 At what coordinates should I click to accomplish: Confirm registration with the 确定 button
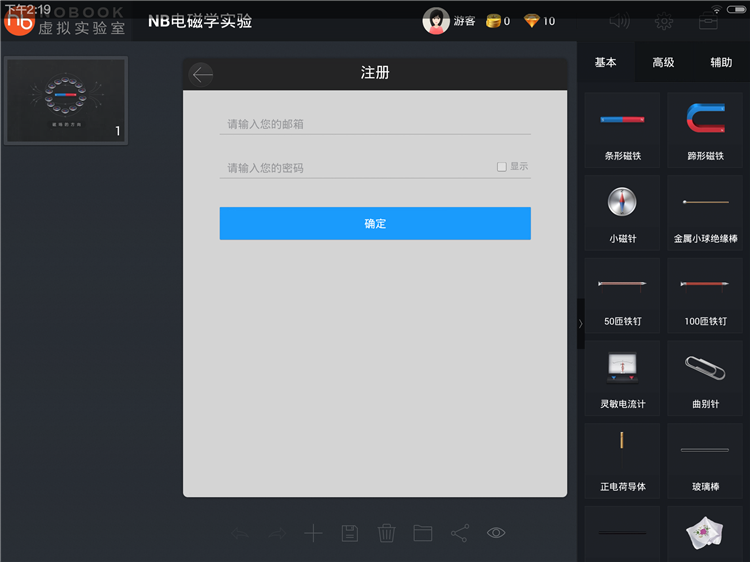(x=375, y=223)
